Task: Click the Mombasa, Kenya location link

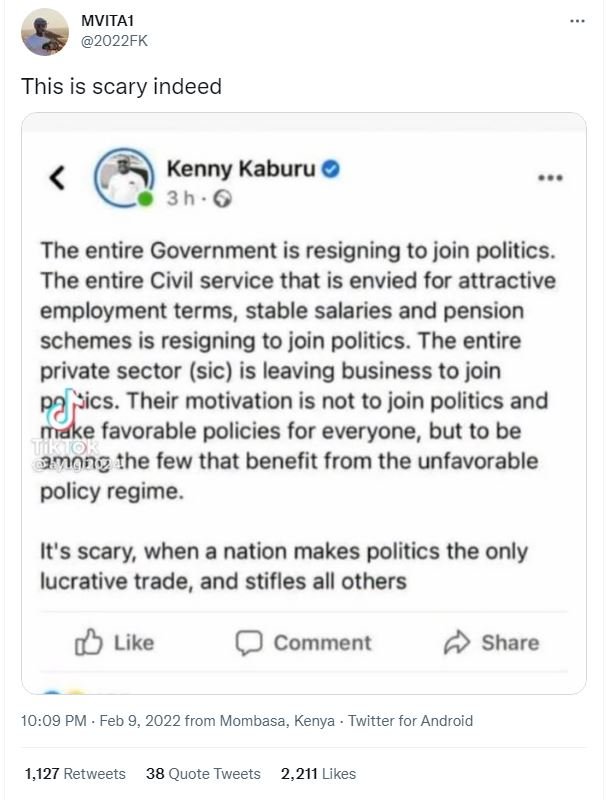Action: 275,718
